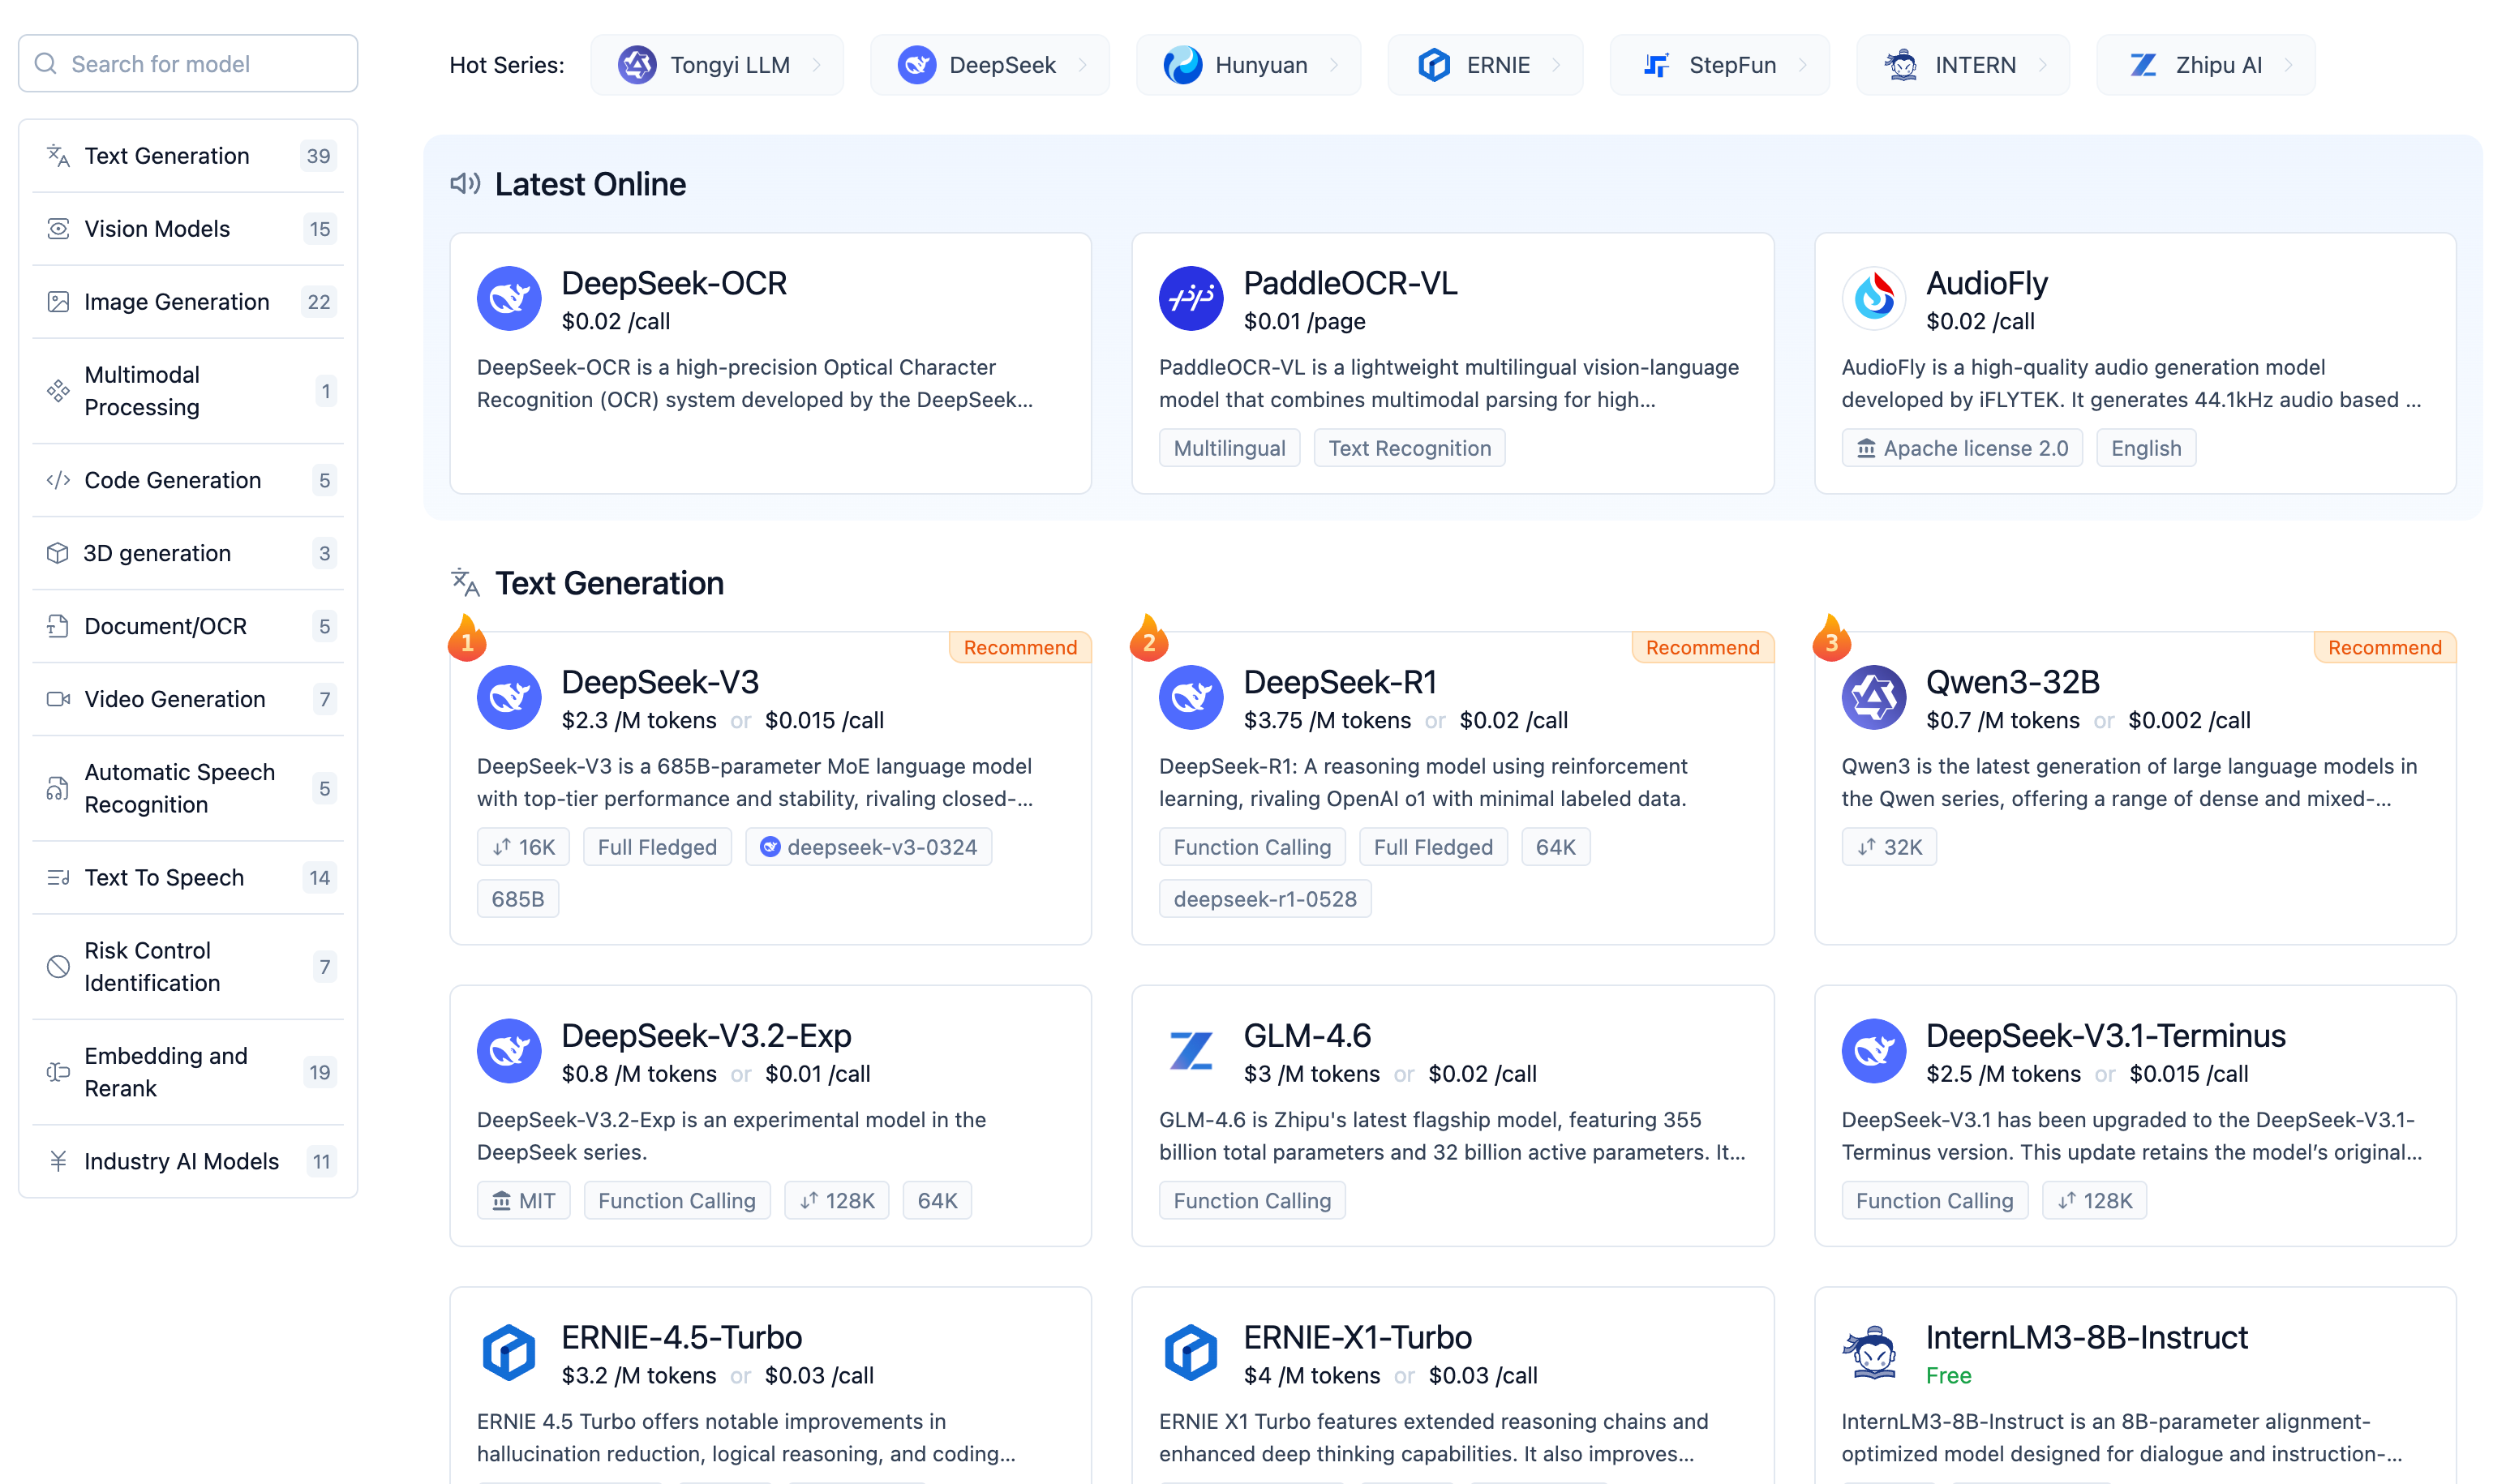Click the PaddleOCR-VL logo icon
This screenshot has height=1484, width=2506.
[1190, 298]
